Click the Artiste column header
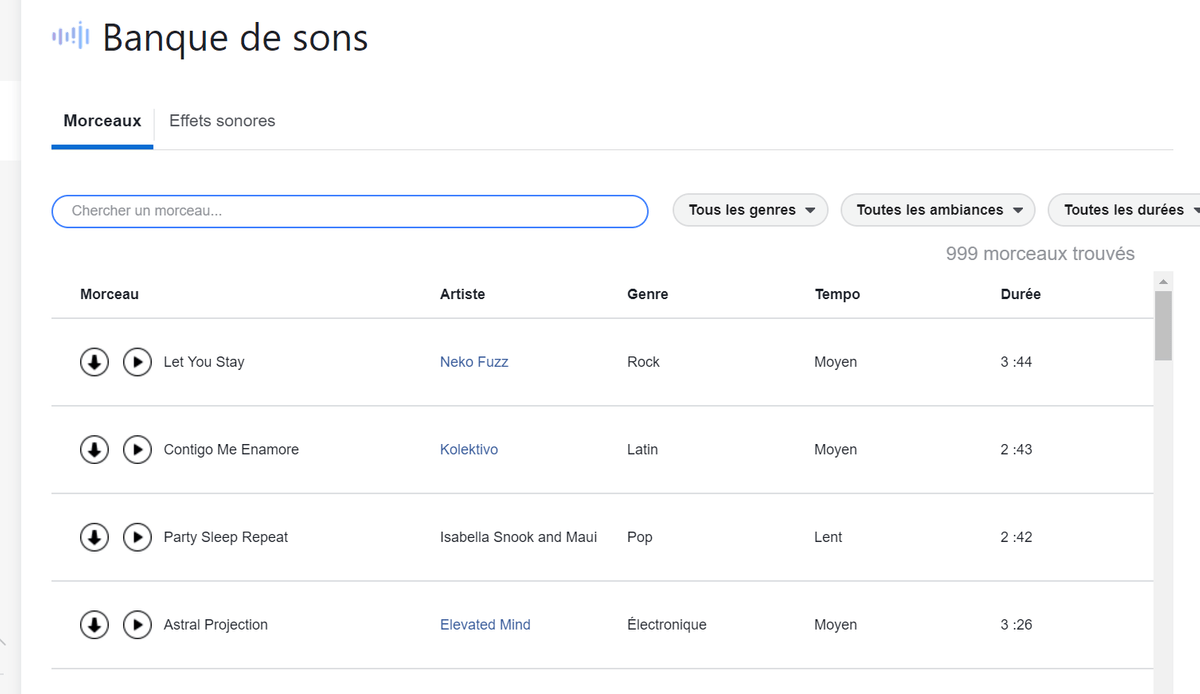This screenshot has width=1200, height=694. point(463,294)
